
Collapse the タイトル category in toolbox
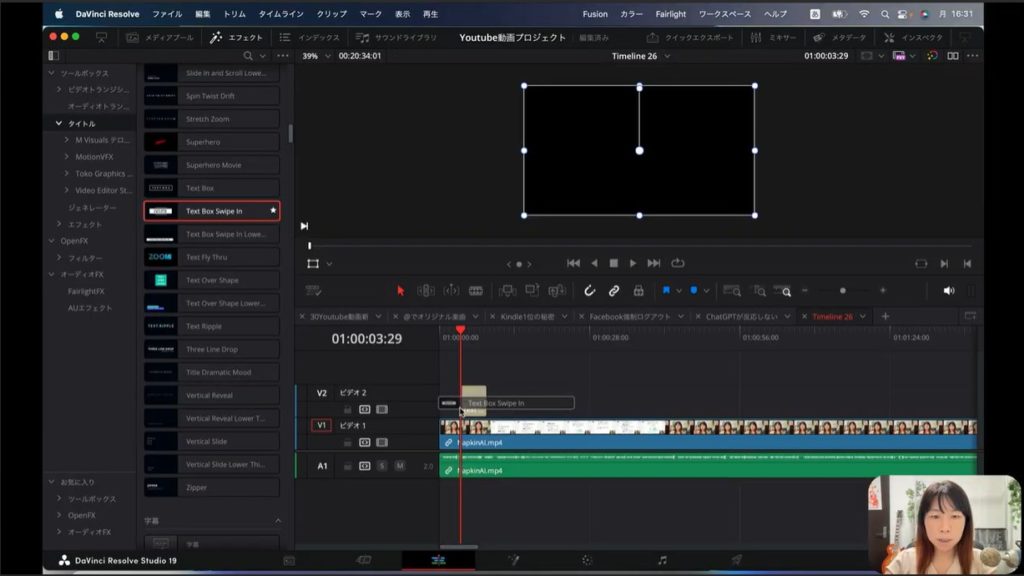[59, 123]
